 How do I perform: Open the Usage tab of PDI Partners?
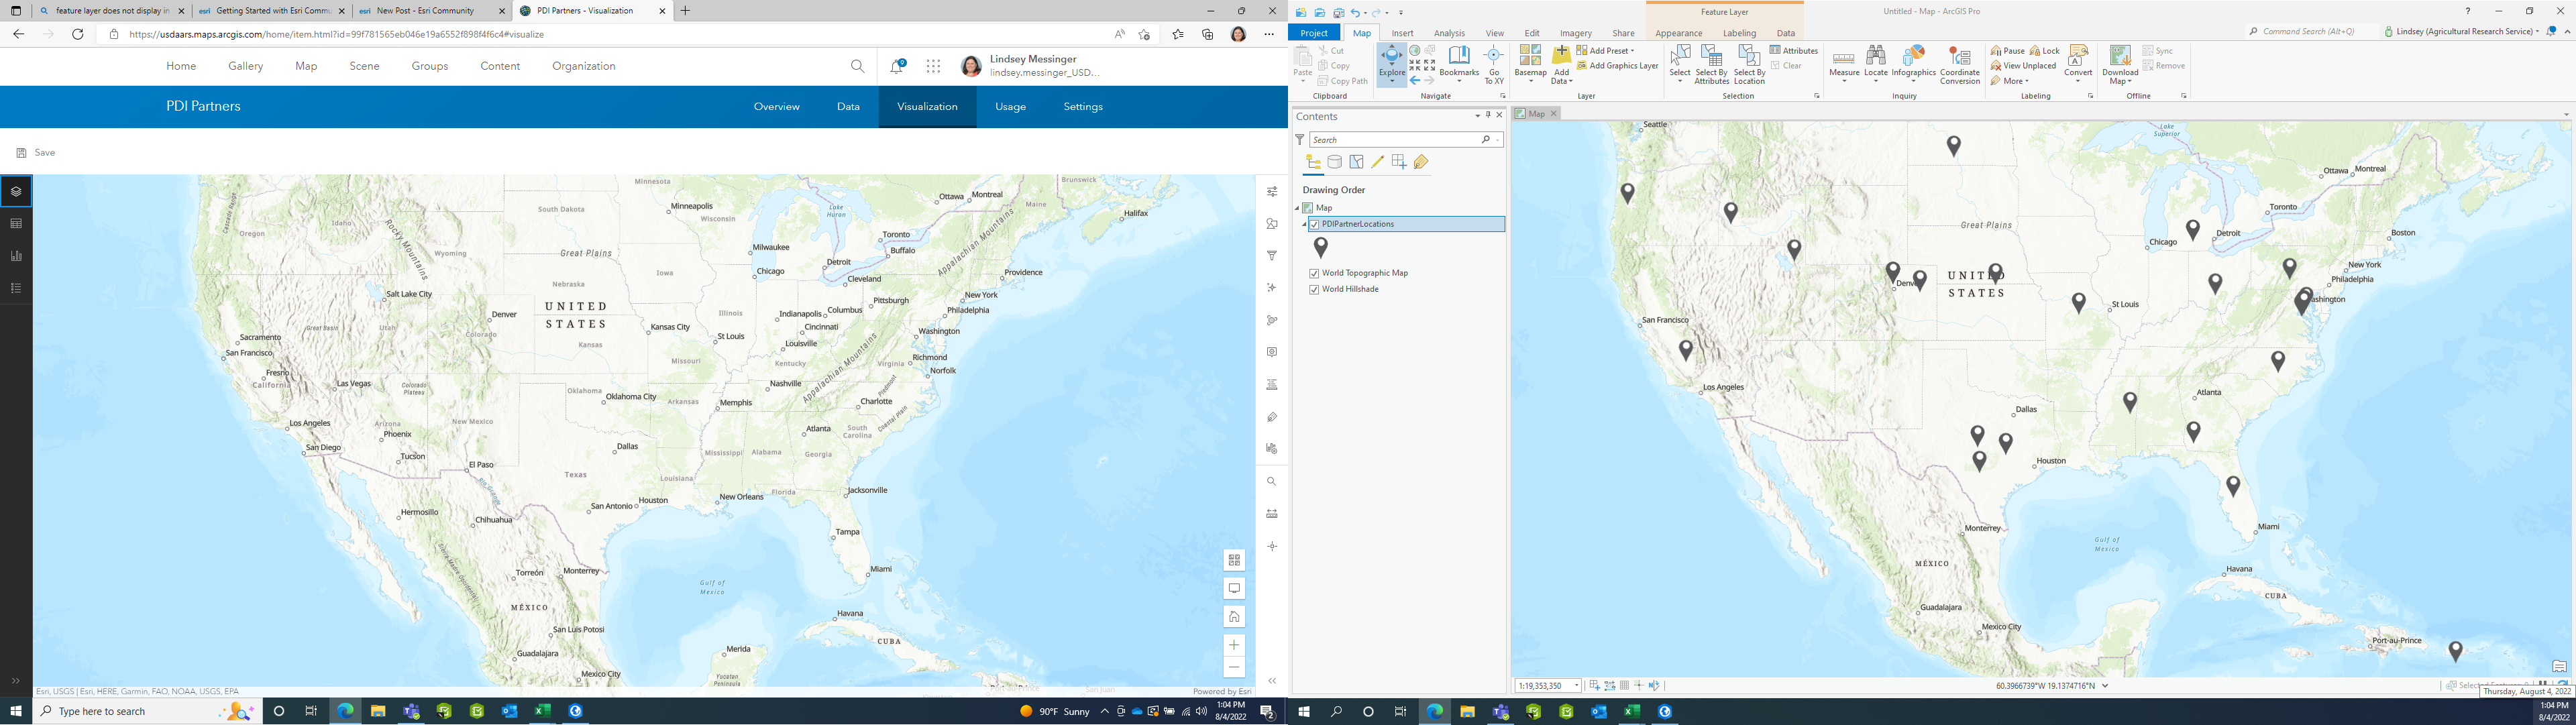pyautogui.click(x=1010, y=107)
